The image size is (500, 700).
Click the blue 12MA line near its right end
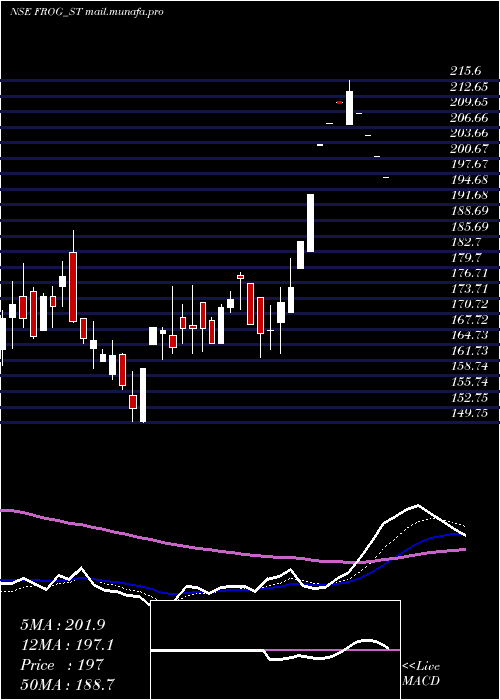455,533
